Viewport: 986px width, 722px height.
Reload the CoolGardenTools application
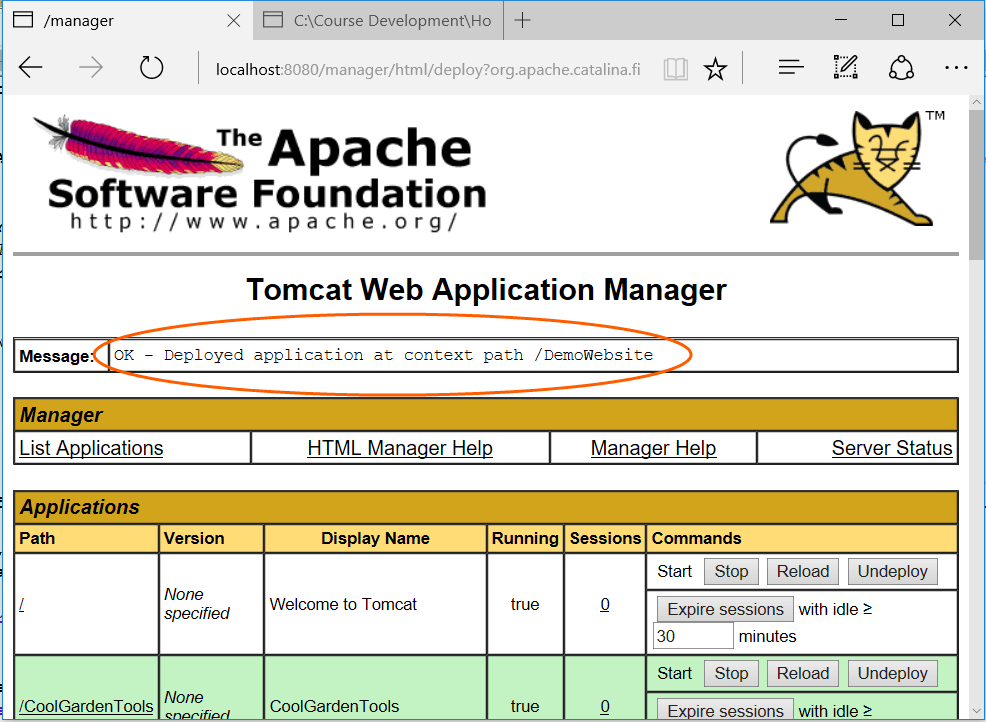803,673
